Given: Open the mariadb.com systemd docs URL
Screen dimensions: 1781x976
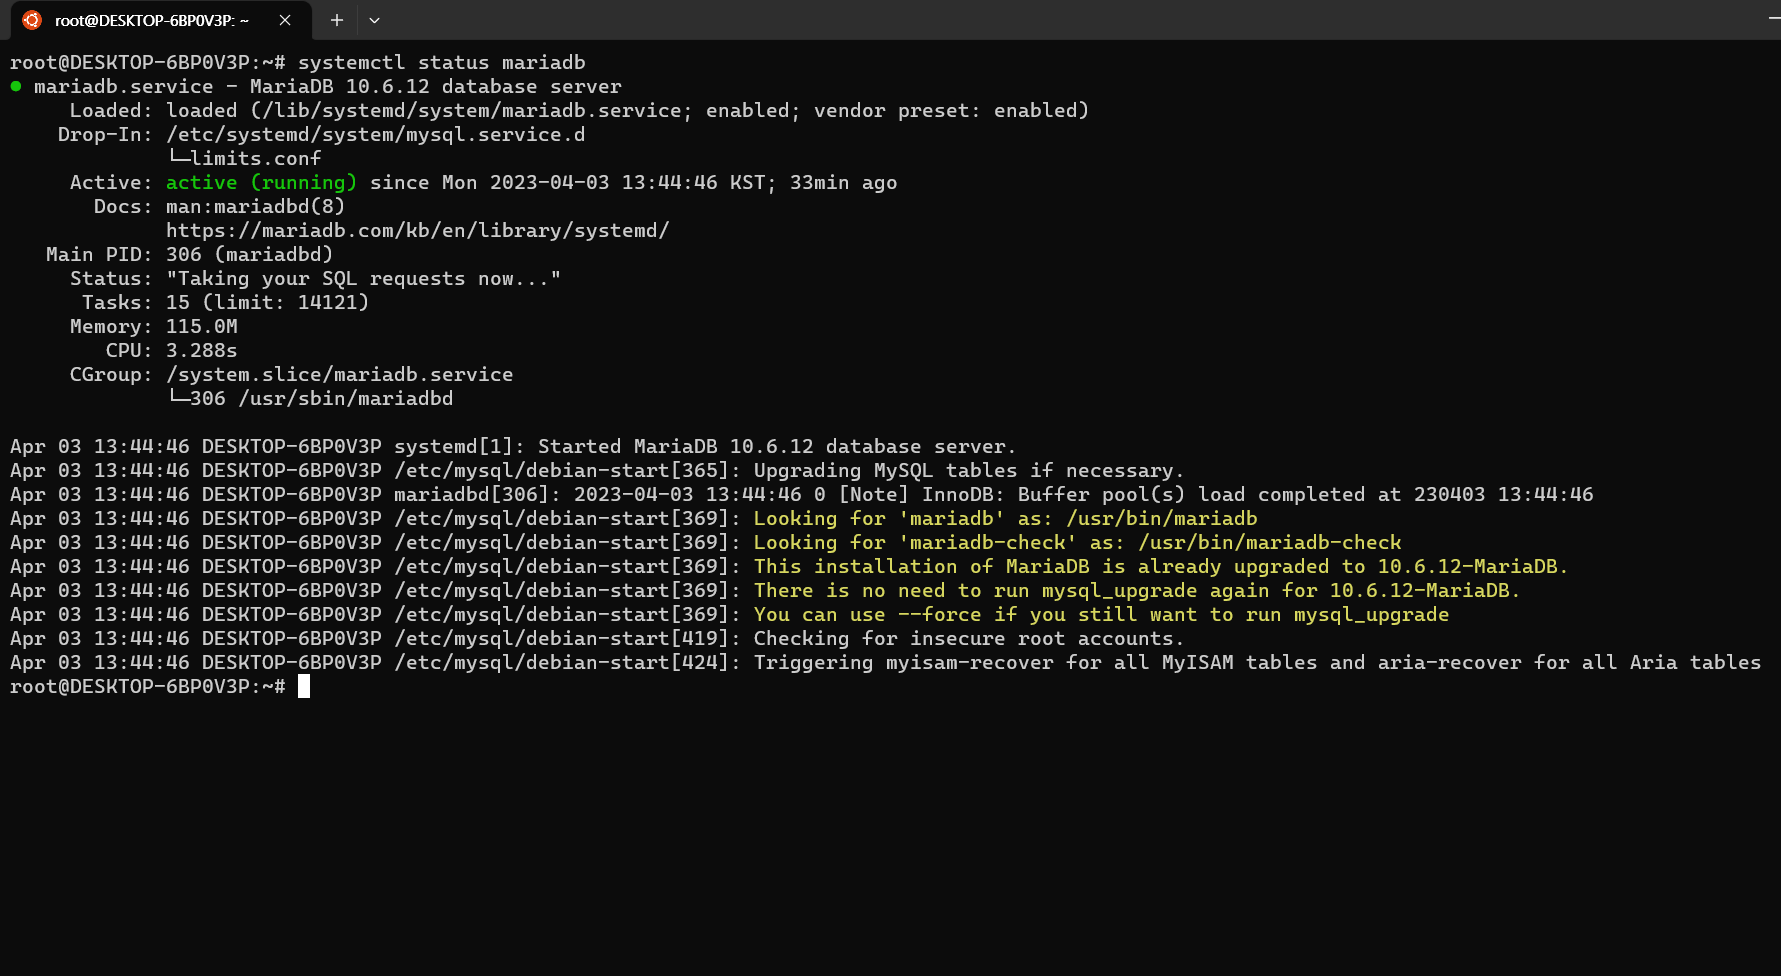Looking at the screenshot, I should 417,231.
